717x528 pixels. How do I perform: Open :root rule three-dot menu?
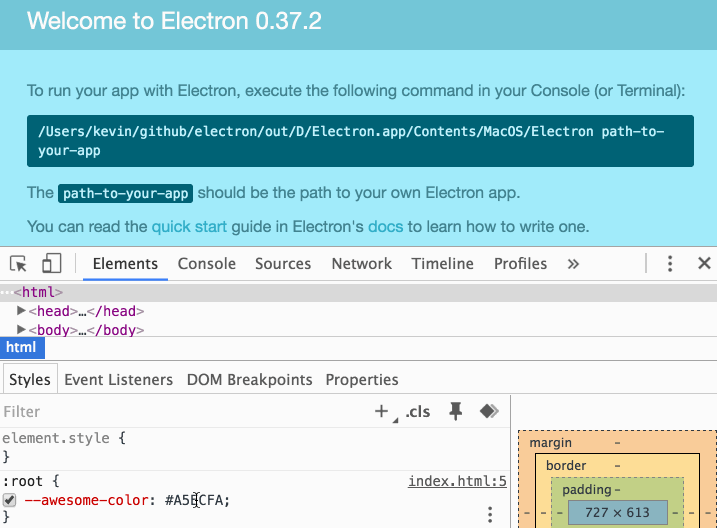click(490, 515)
